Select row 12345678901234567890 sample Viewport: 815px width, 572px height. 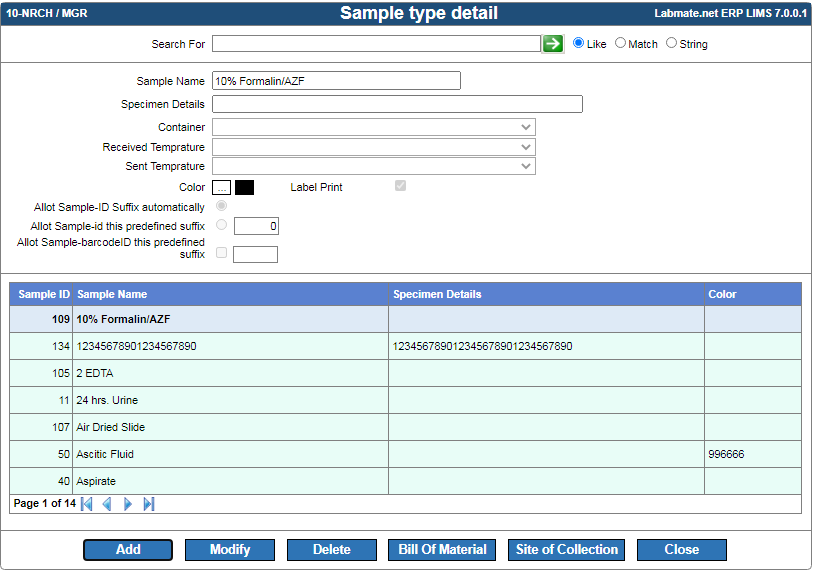(405, 347)
